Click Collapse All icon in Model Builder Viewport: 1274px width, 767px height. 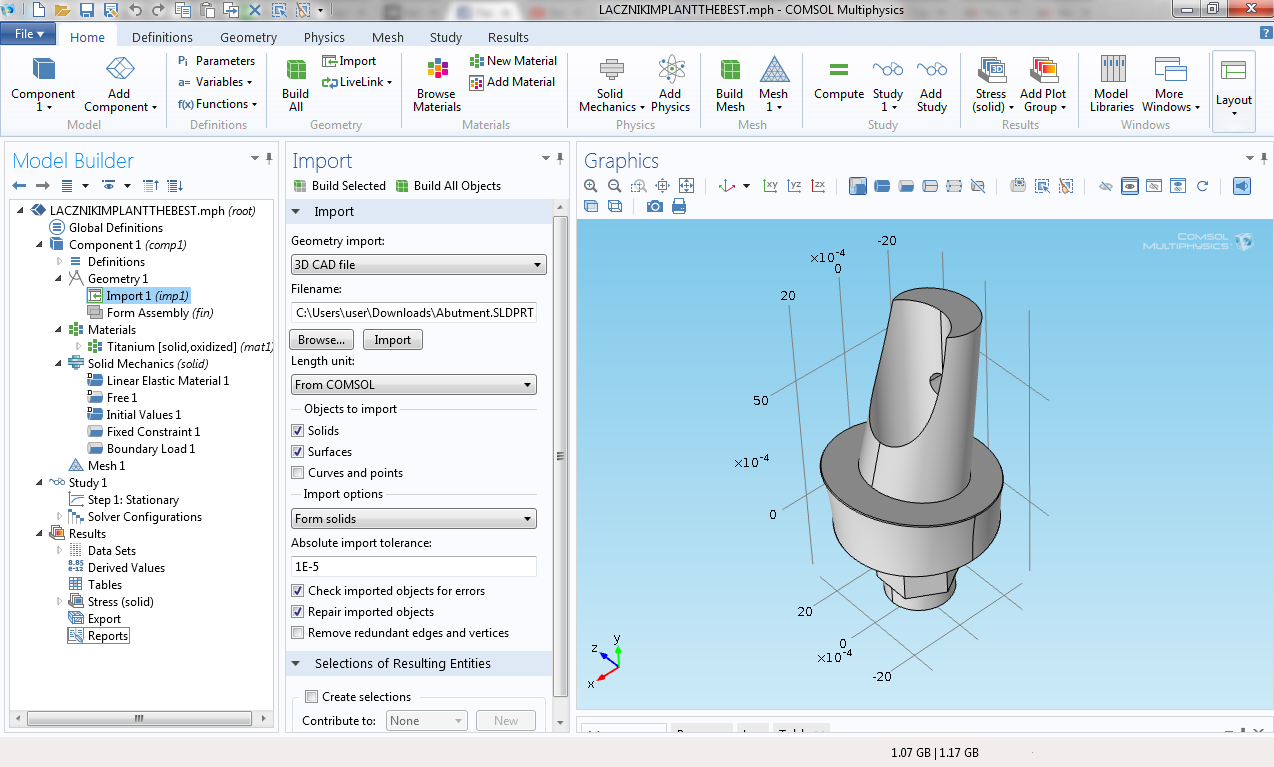[x=151, y=186]
